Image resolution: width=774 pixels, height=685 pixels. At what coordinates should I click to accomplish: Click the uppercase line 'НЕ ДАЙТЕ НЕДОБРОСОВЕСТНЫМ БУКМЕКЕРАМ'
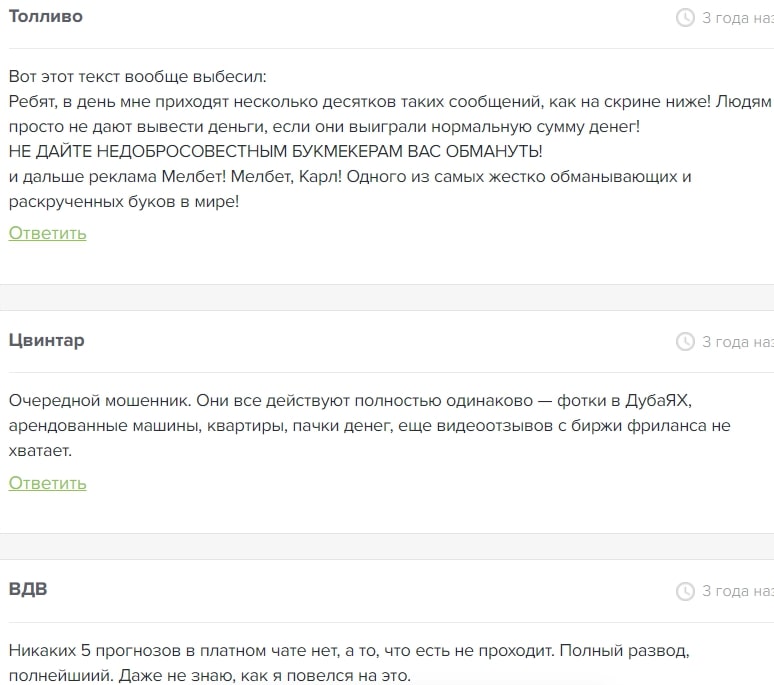(x=275, y=151)
